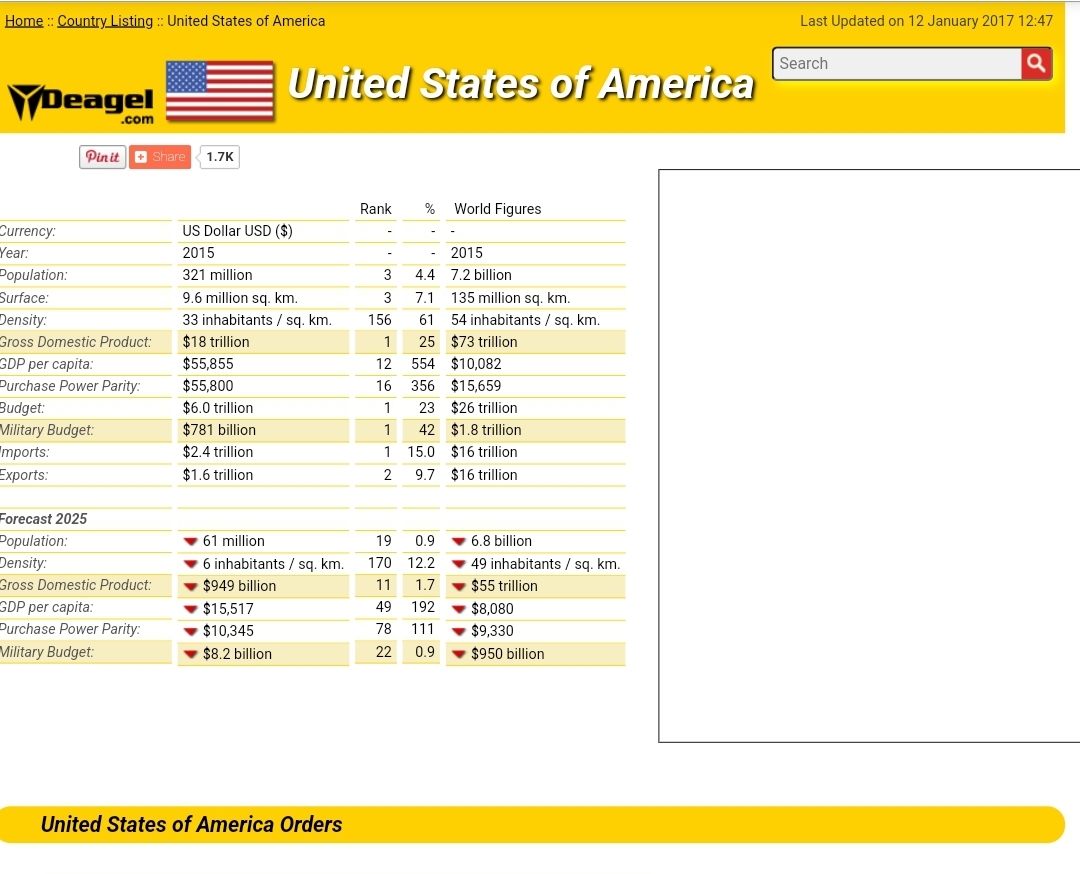Select the '7.2 billion' world population figure
This screenshot has height=874, width=1080.
tap(481, 275)
